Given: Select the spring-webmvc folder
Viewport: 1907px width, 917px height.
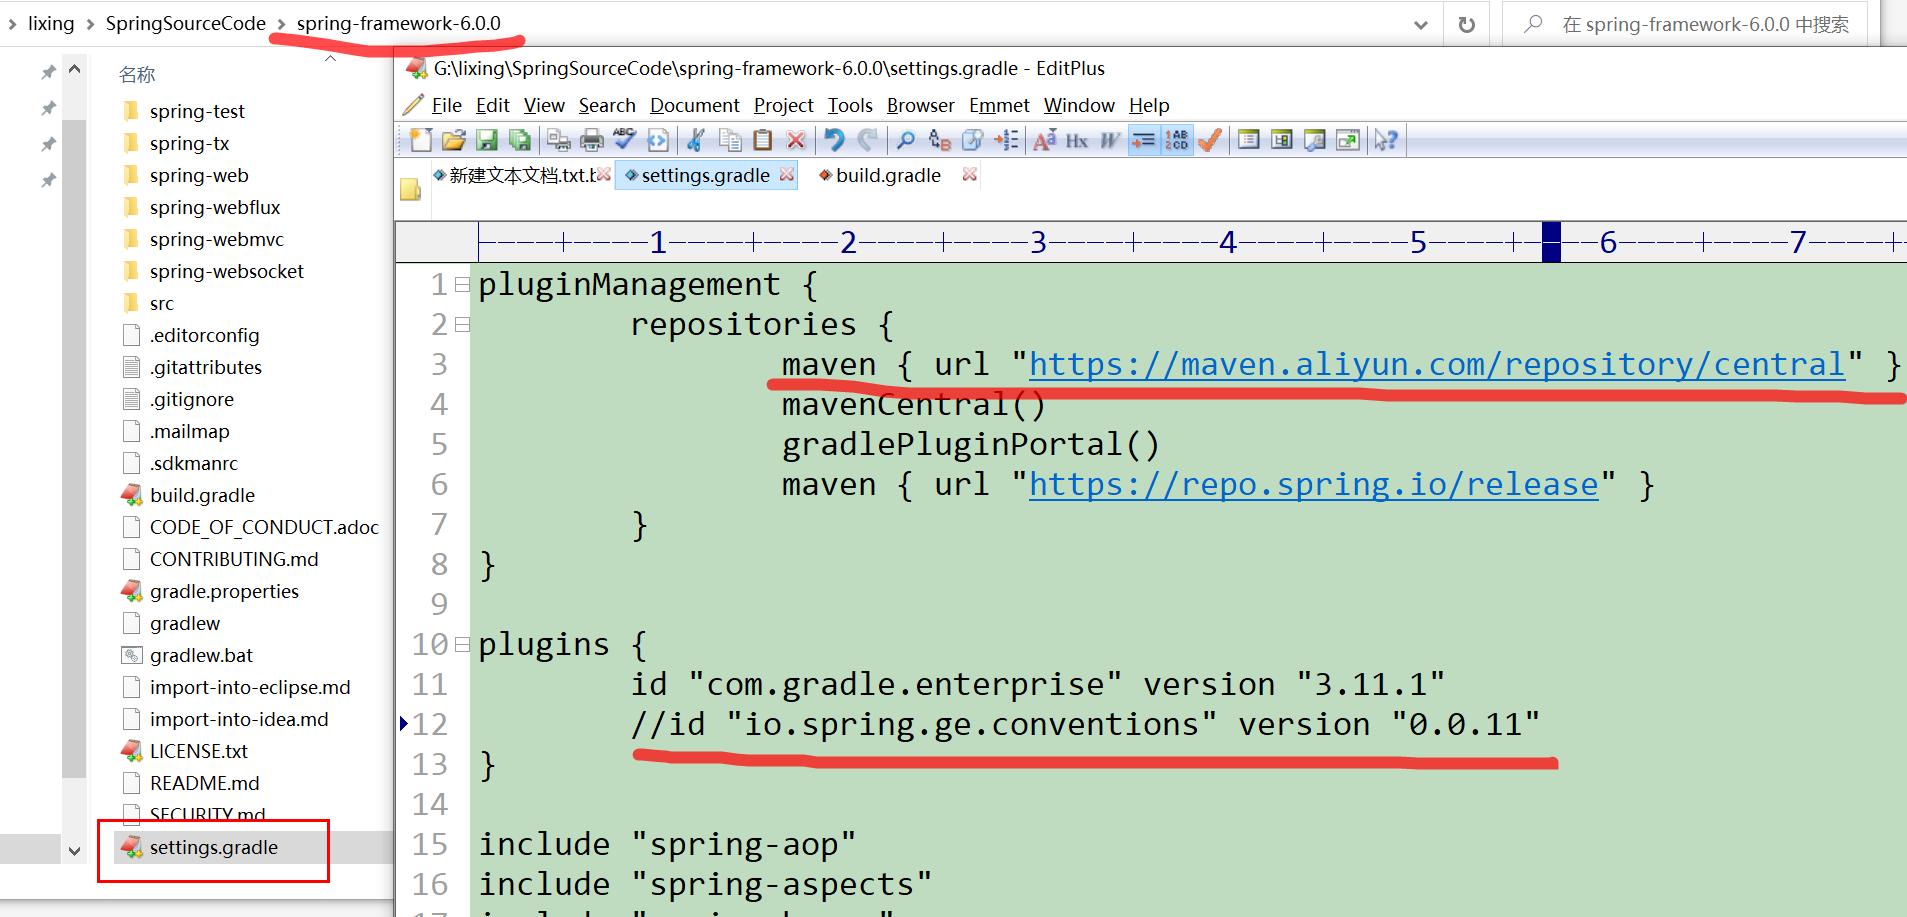Looking at the screenshot, I should [x=216, y=239].
